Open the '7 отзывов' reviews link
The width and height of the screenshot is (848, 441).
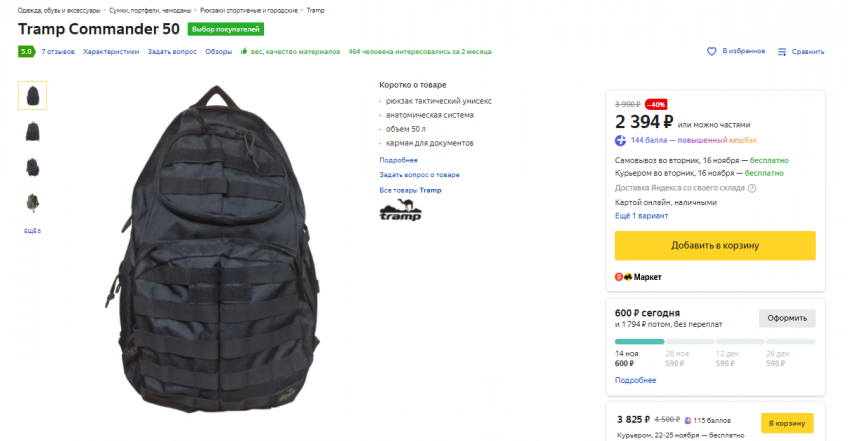(x=58, y=52)
